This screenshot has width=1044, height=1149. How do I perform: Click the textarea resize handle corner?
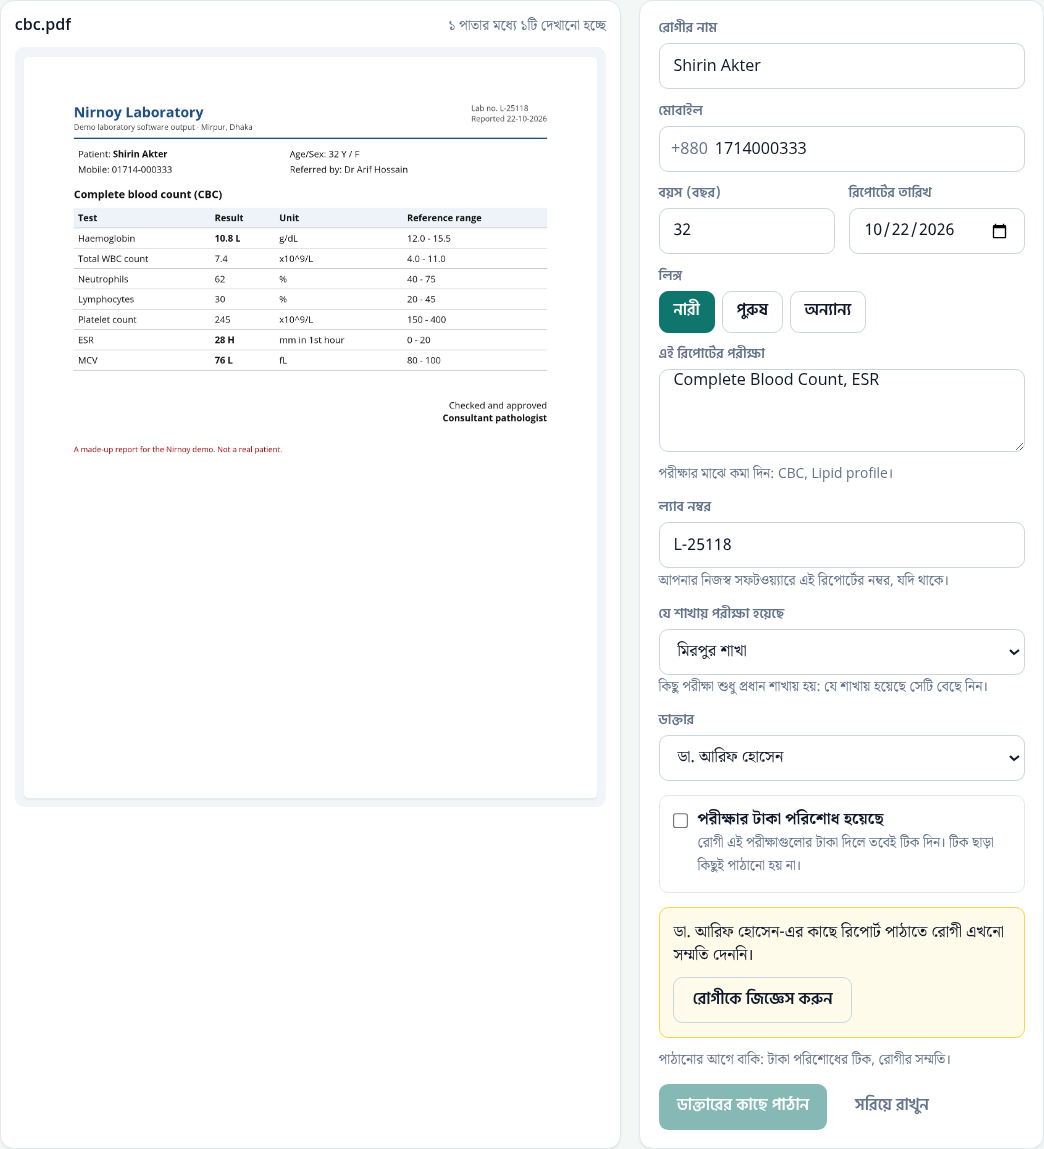click(x=1018, y=446)
